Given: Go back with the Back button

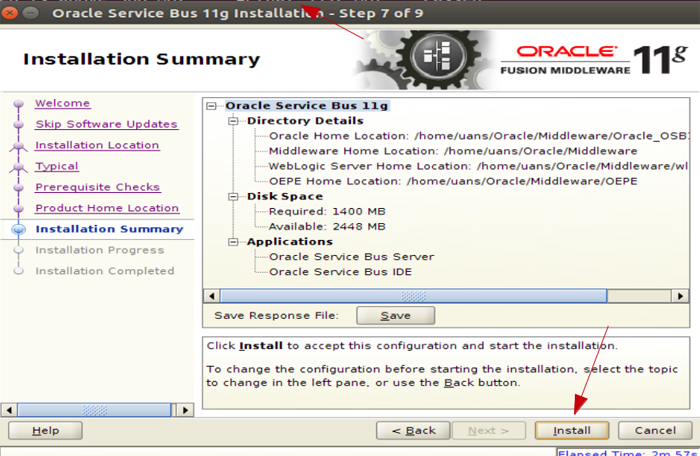Looking at the screenshot, I should [x=413, y=431].
